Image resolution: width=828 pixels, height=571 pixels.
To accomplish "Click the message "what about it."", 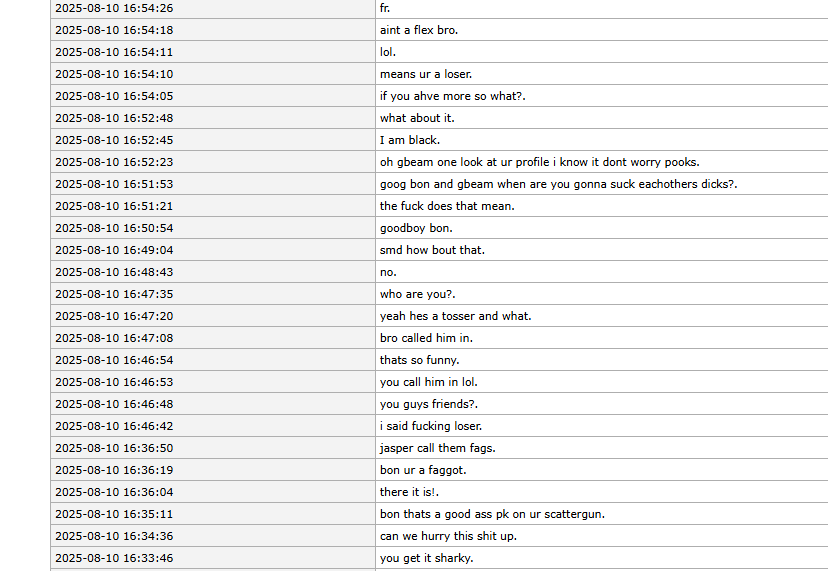I will (x=417, y=118).
